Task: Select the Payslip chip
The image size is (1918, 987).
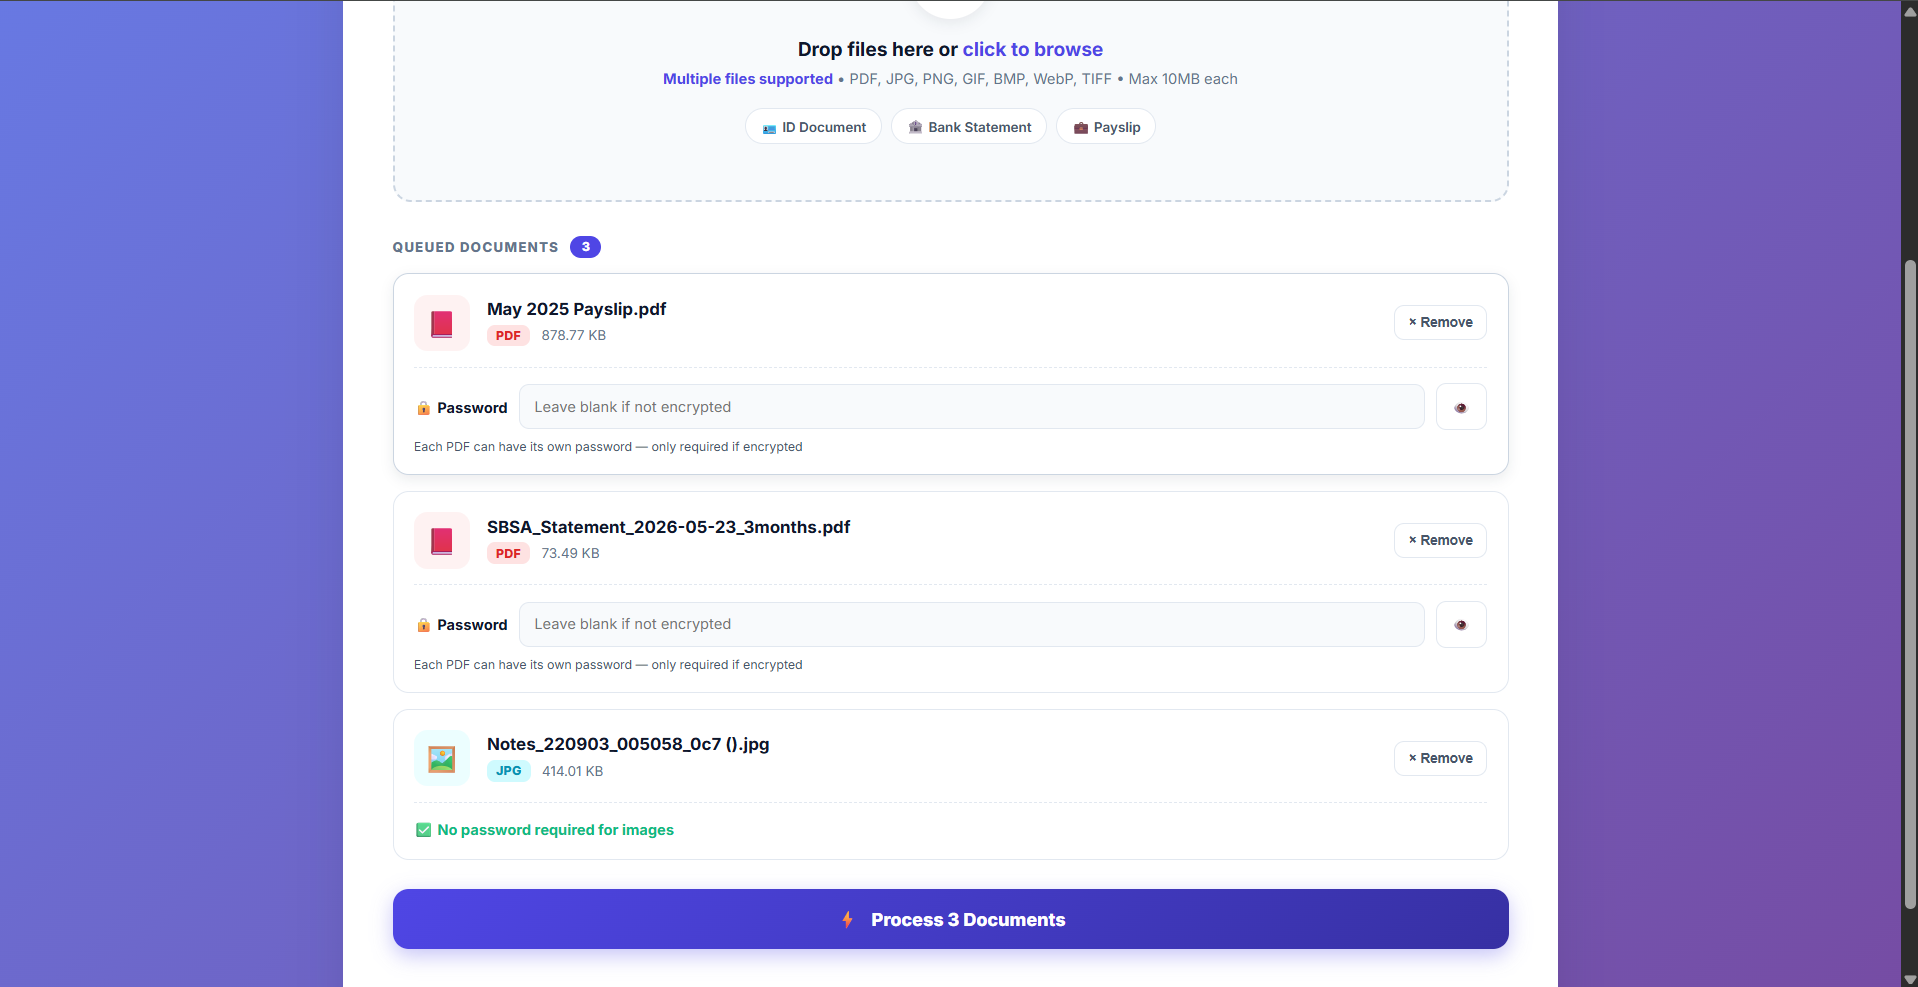Action: [x=1106, y=127]
